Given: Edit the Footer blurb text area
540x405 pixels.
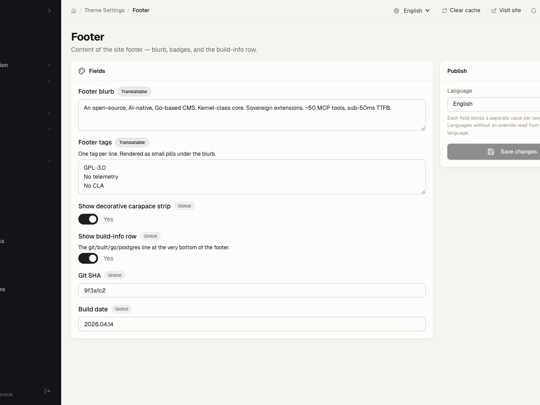Looking at the screenshot, I should pyautogui.click(x=252, y=115).
